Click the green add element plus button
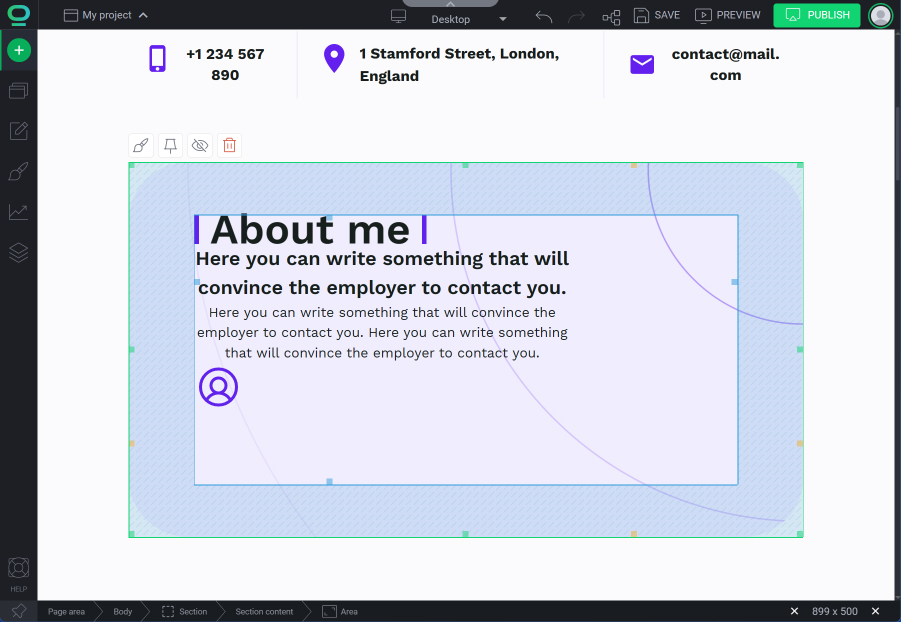The height and width of the screenshot is (622, 901). click(x=19, y=50)
